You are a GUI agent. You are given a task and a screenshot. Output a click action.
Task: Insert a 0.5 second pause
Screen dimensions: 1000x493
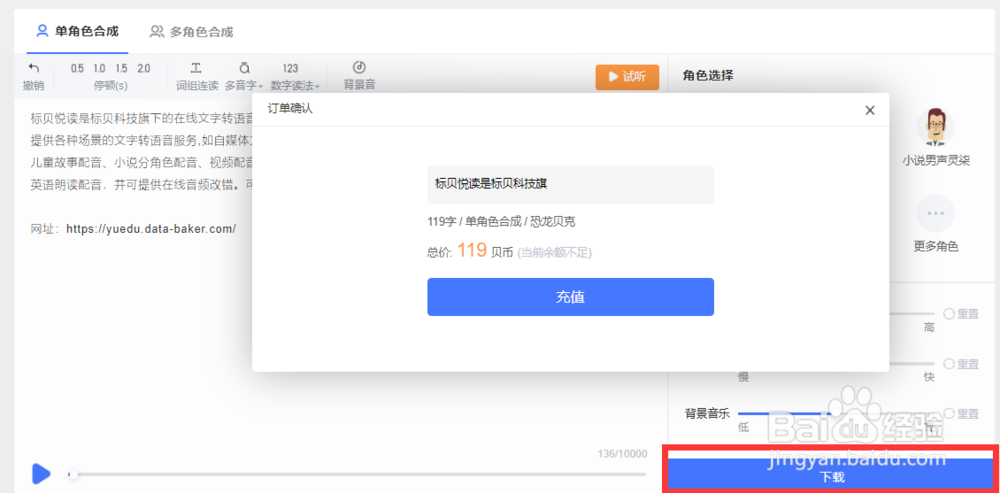[x=77, y=69]
